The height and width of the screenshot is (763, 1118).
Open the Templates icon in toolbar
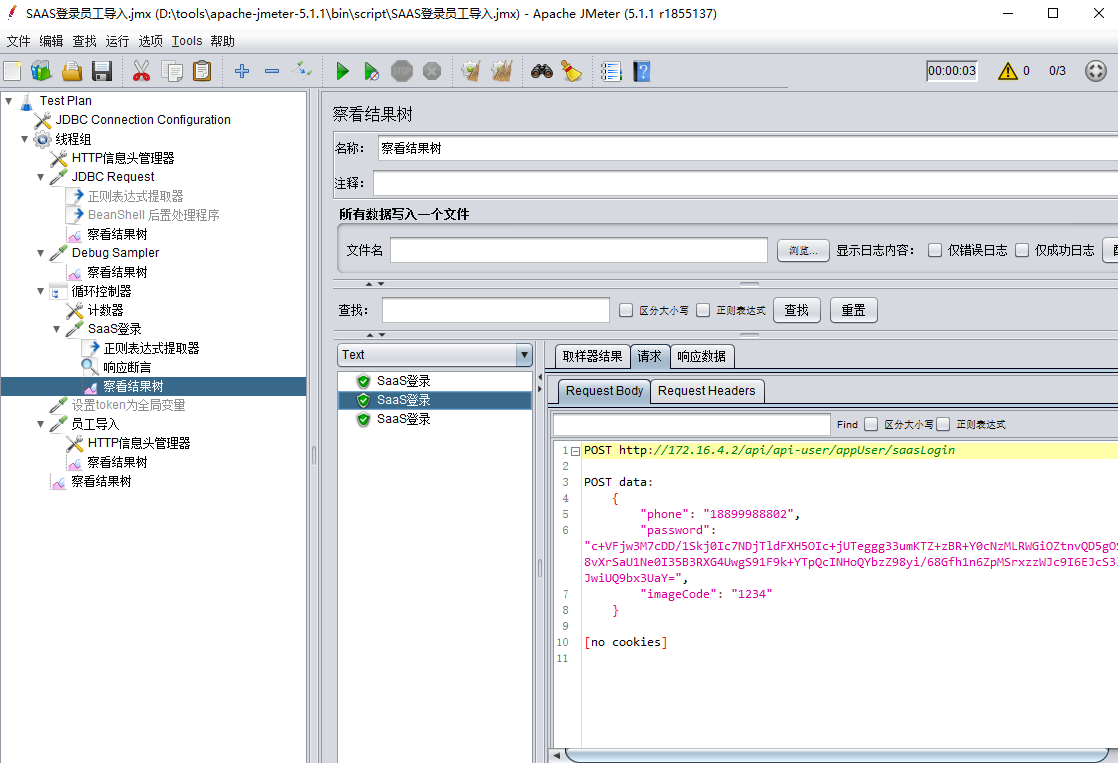coord(41,71)
